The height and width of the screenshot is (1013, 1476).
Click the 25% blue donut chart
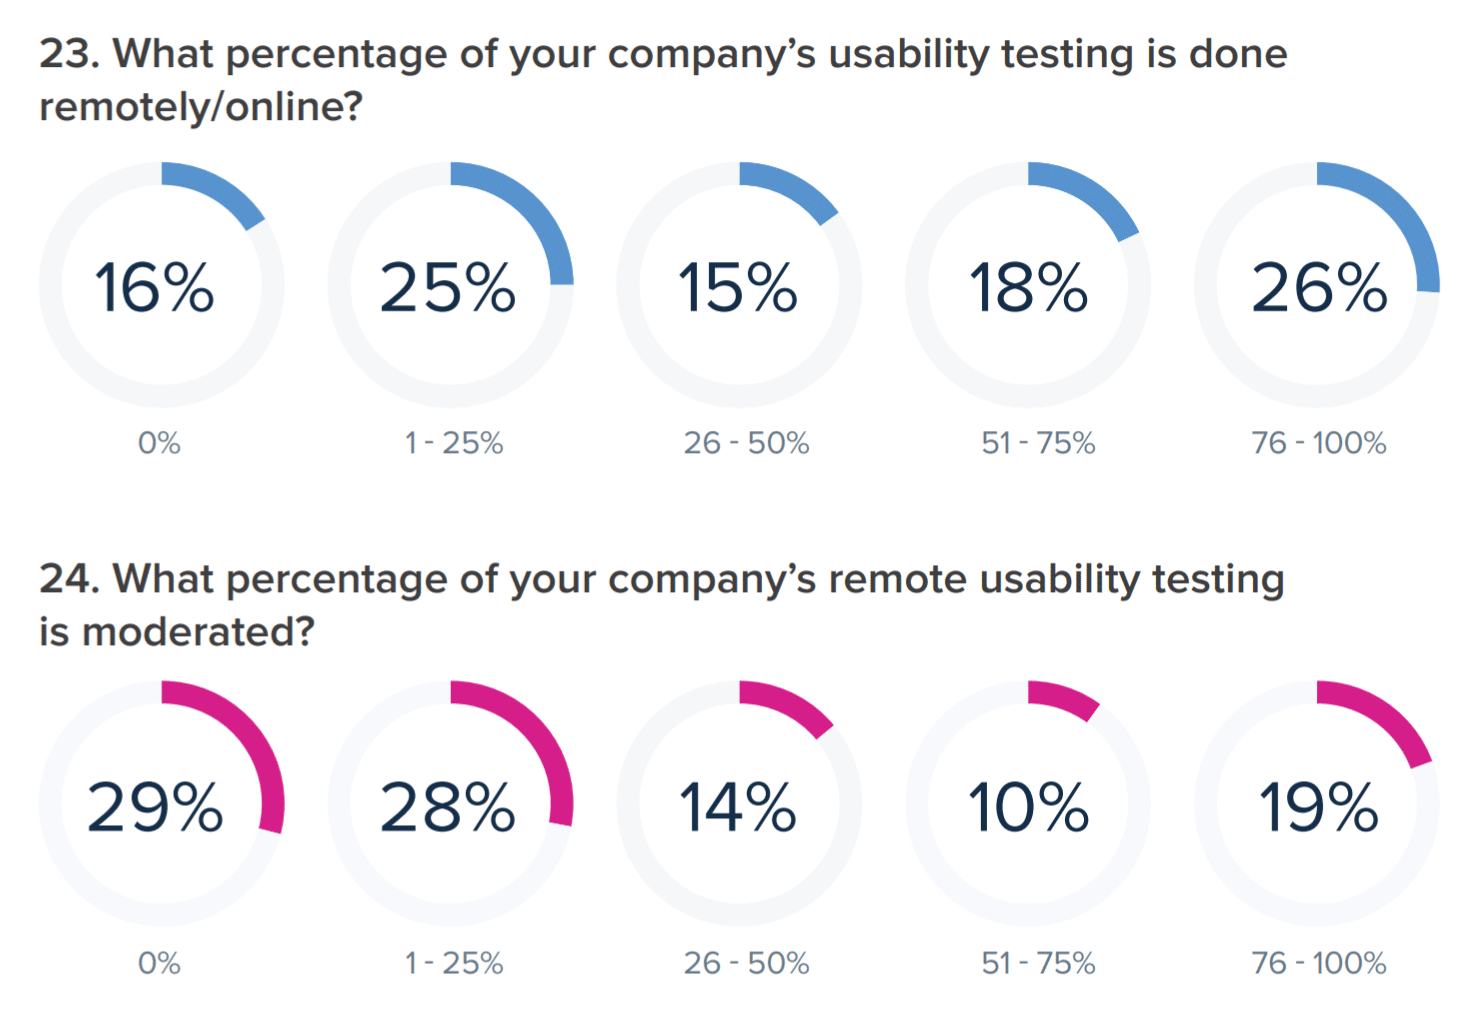tap(450, 286)
